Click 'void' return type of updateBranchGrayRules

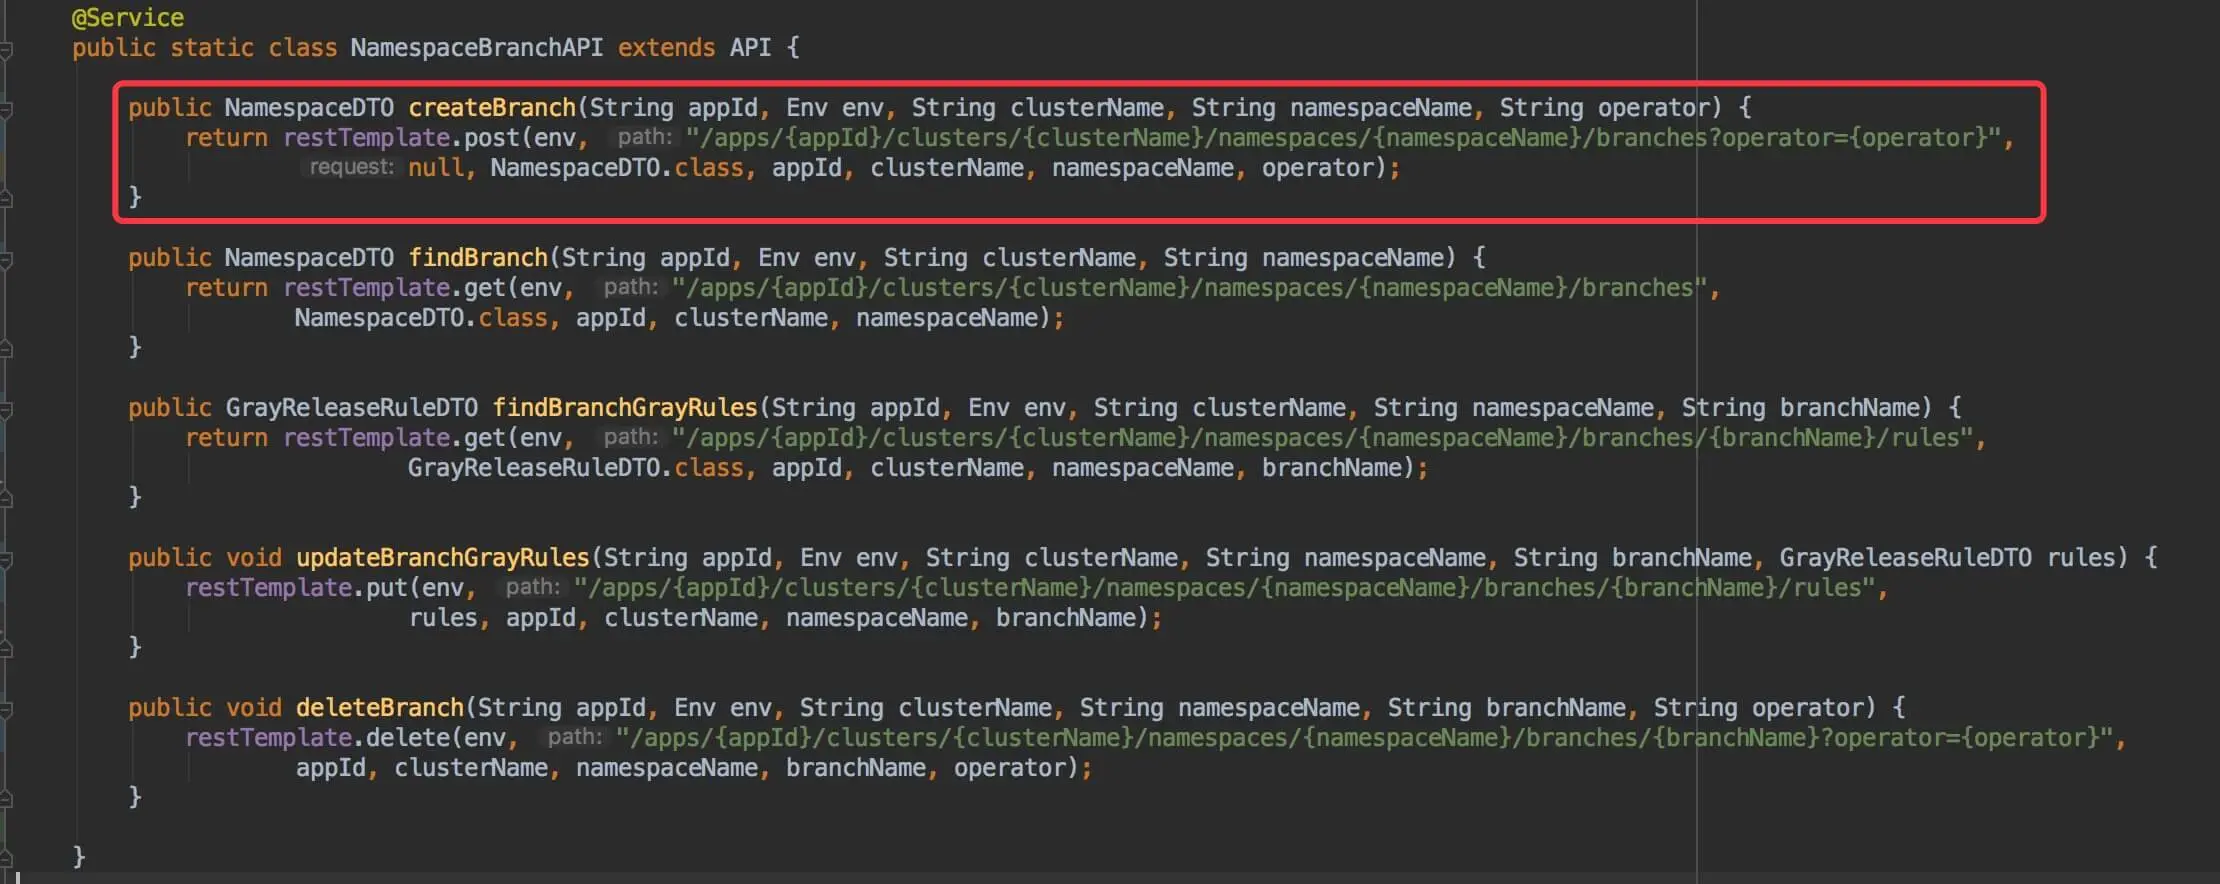tap(253, 557)
